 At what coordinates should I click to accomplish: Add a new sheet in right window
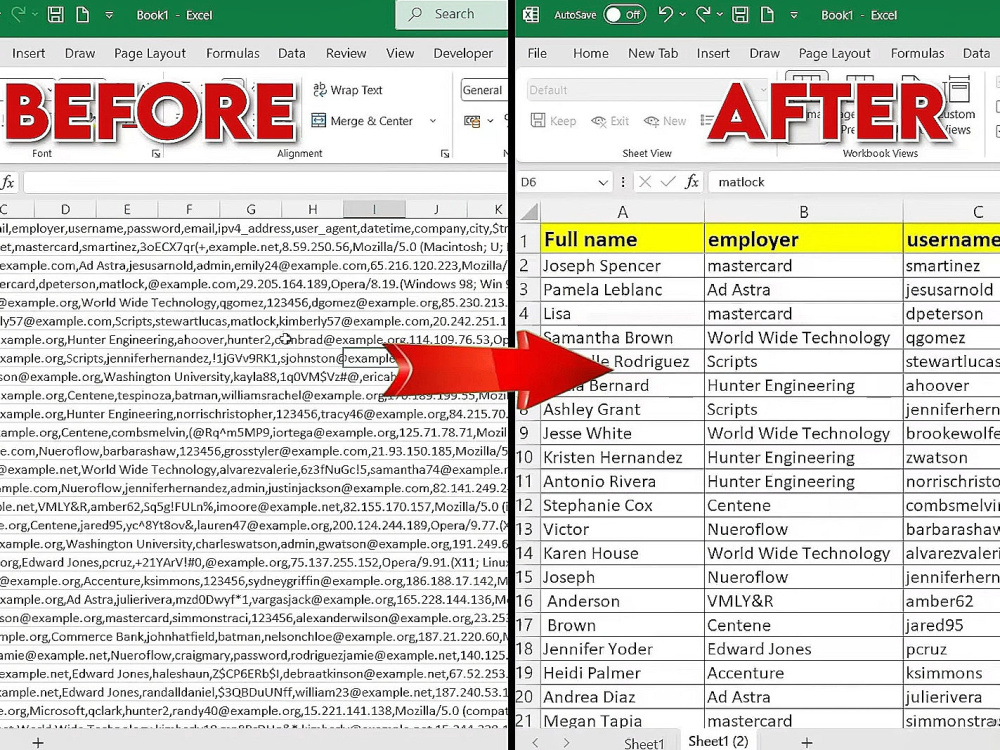(x=807, y=742)
